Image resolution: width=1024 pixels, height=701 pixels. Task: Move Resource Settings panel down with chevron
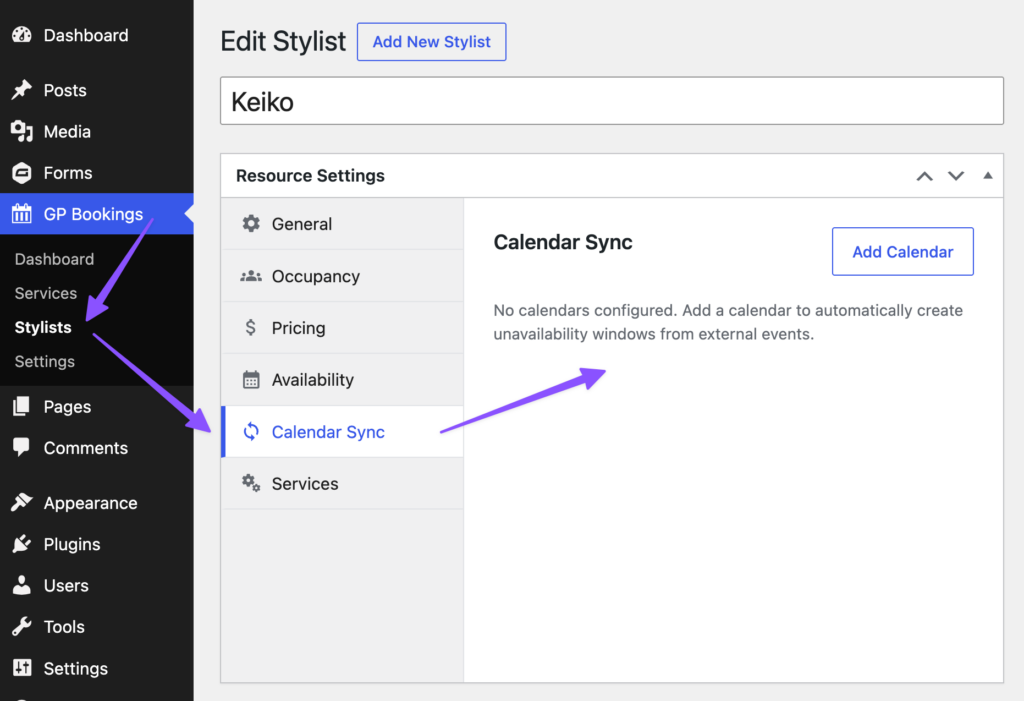(956, 176)
